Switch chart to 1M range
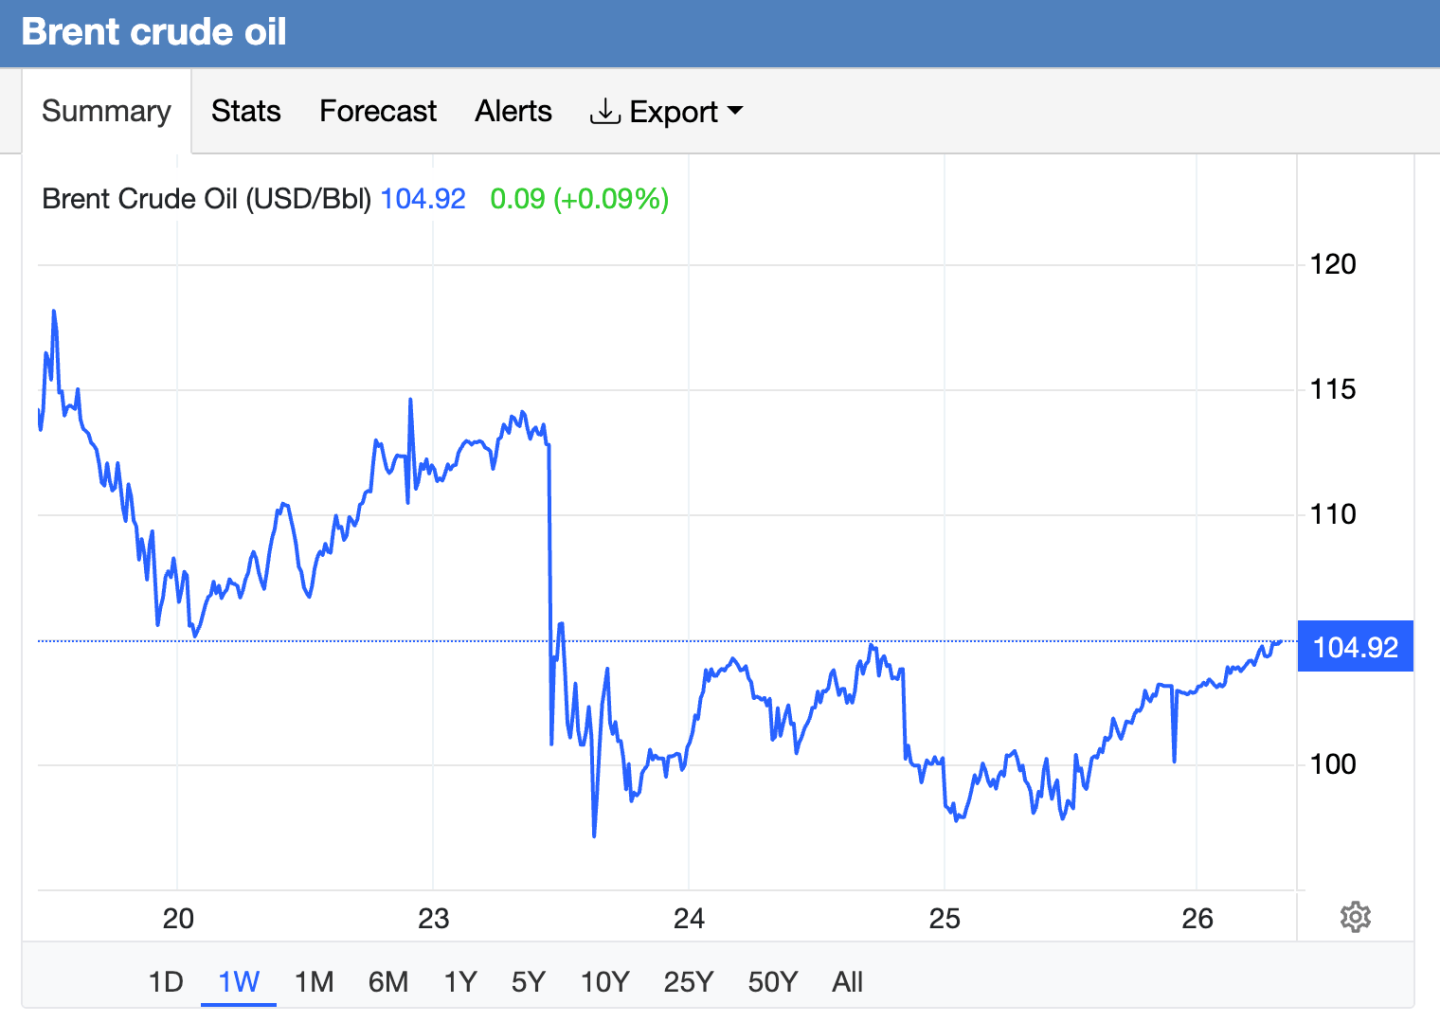Screen dimensions: 1440x1022 click(314, 982)
